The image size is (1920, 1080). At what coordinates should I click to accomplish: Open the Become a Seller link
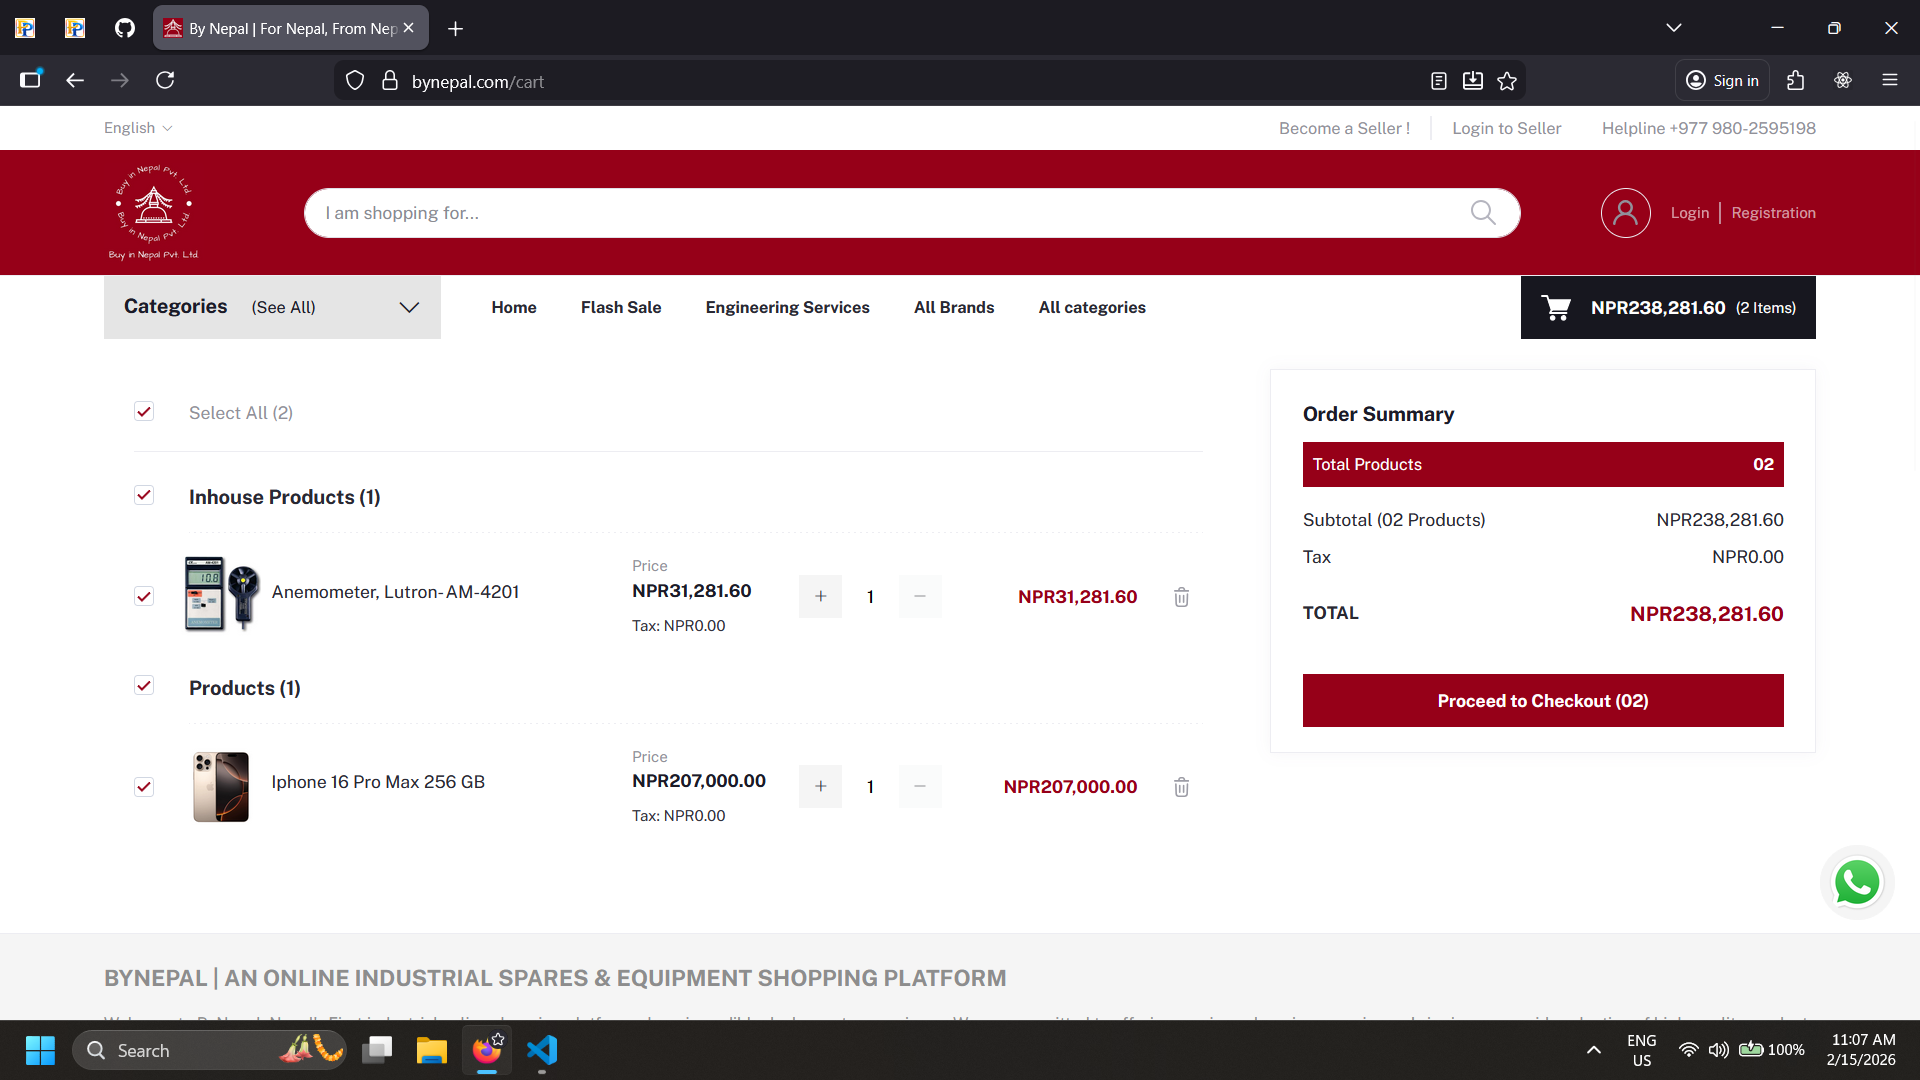pyautogui.click(x=1344, y=128)
